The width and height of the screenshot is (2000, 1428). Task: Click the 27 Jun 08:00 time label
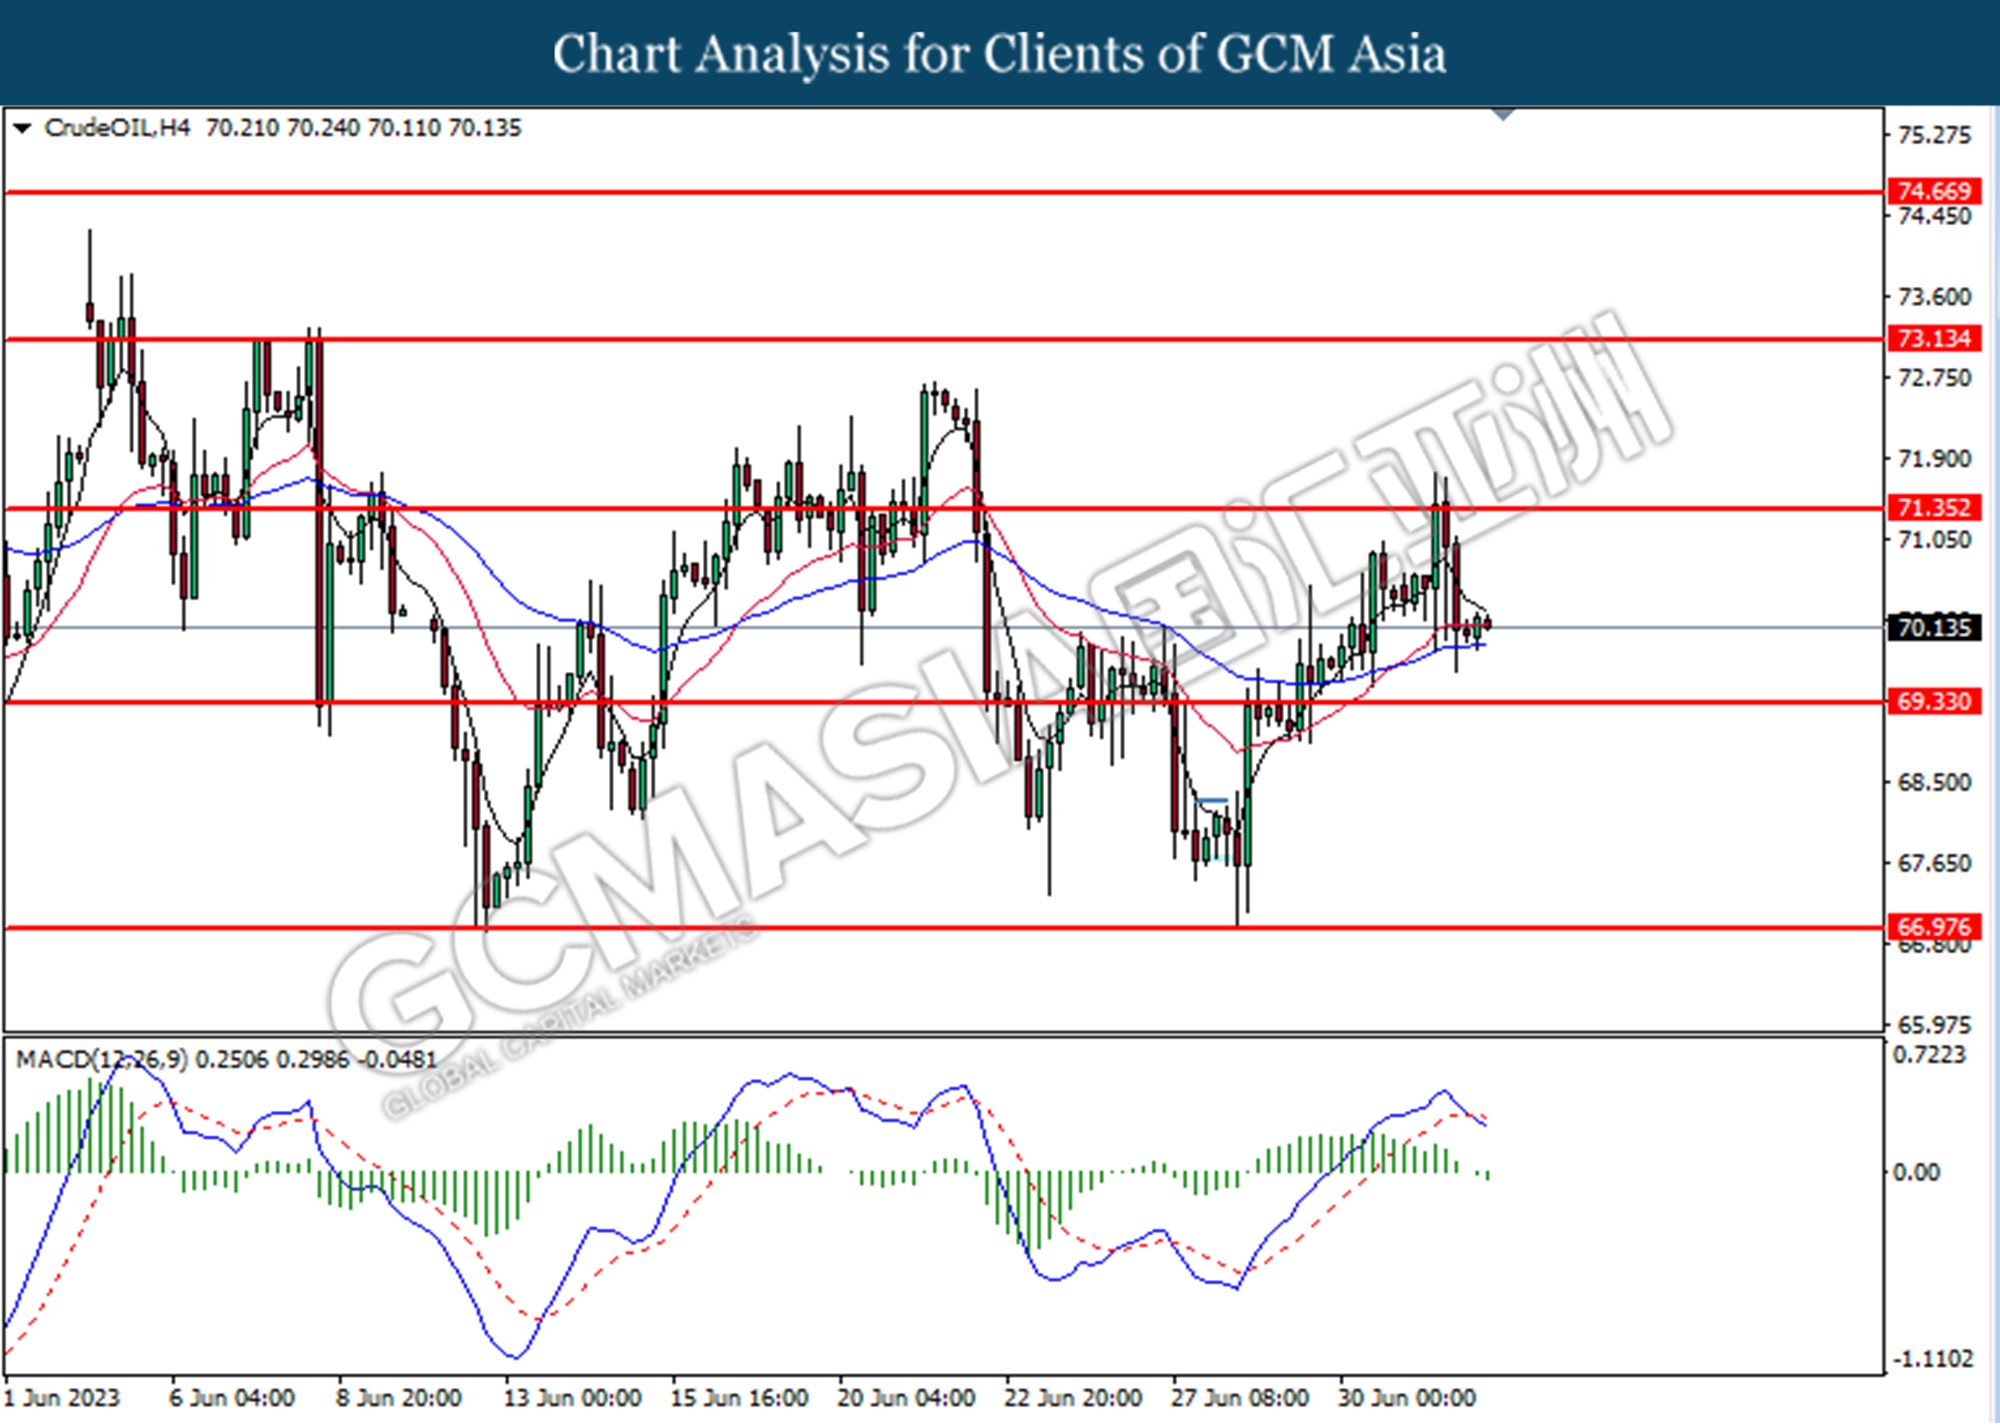1240,1398
